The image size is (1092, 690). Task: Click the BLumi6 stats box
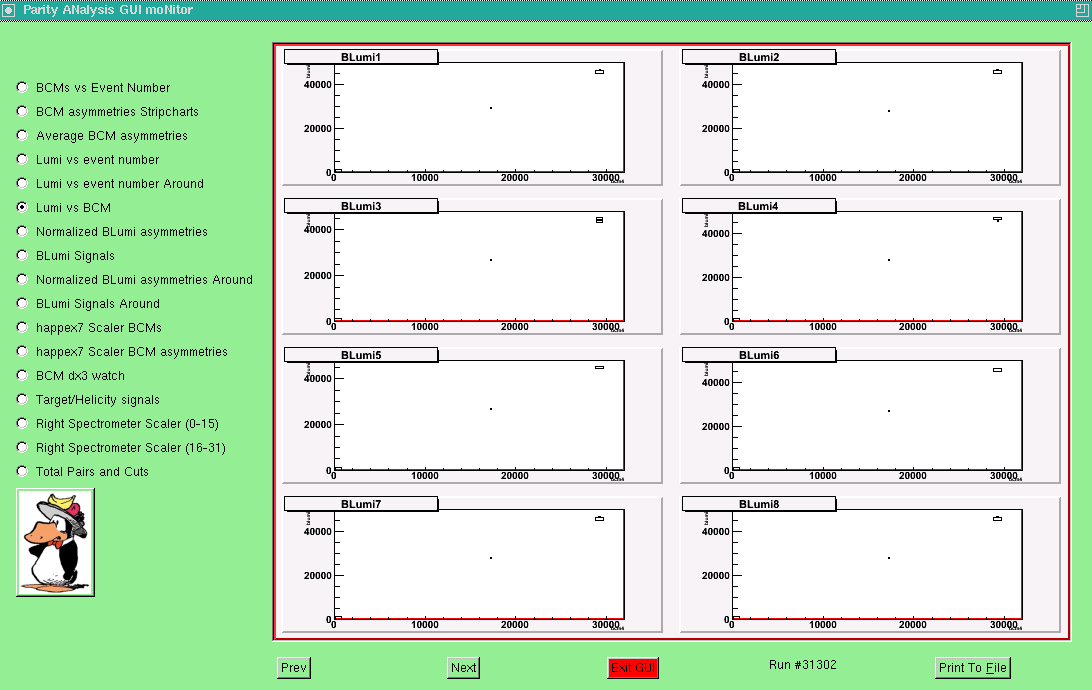(x=997, y=370)
